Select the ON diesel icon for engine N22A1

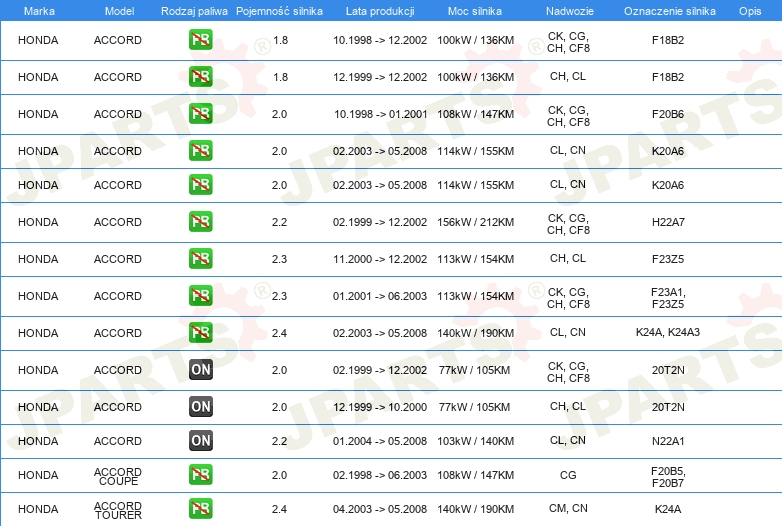[200, 441]
